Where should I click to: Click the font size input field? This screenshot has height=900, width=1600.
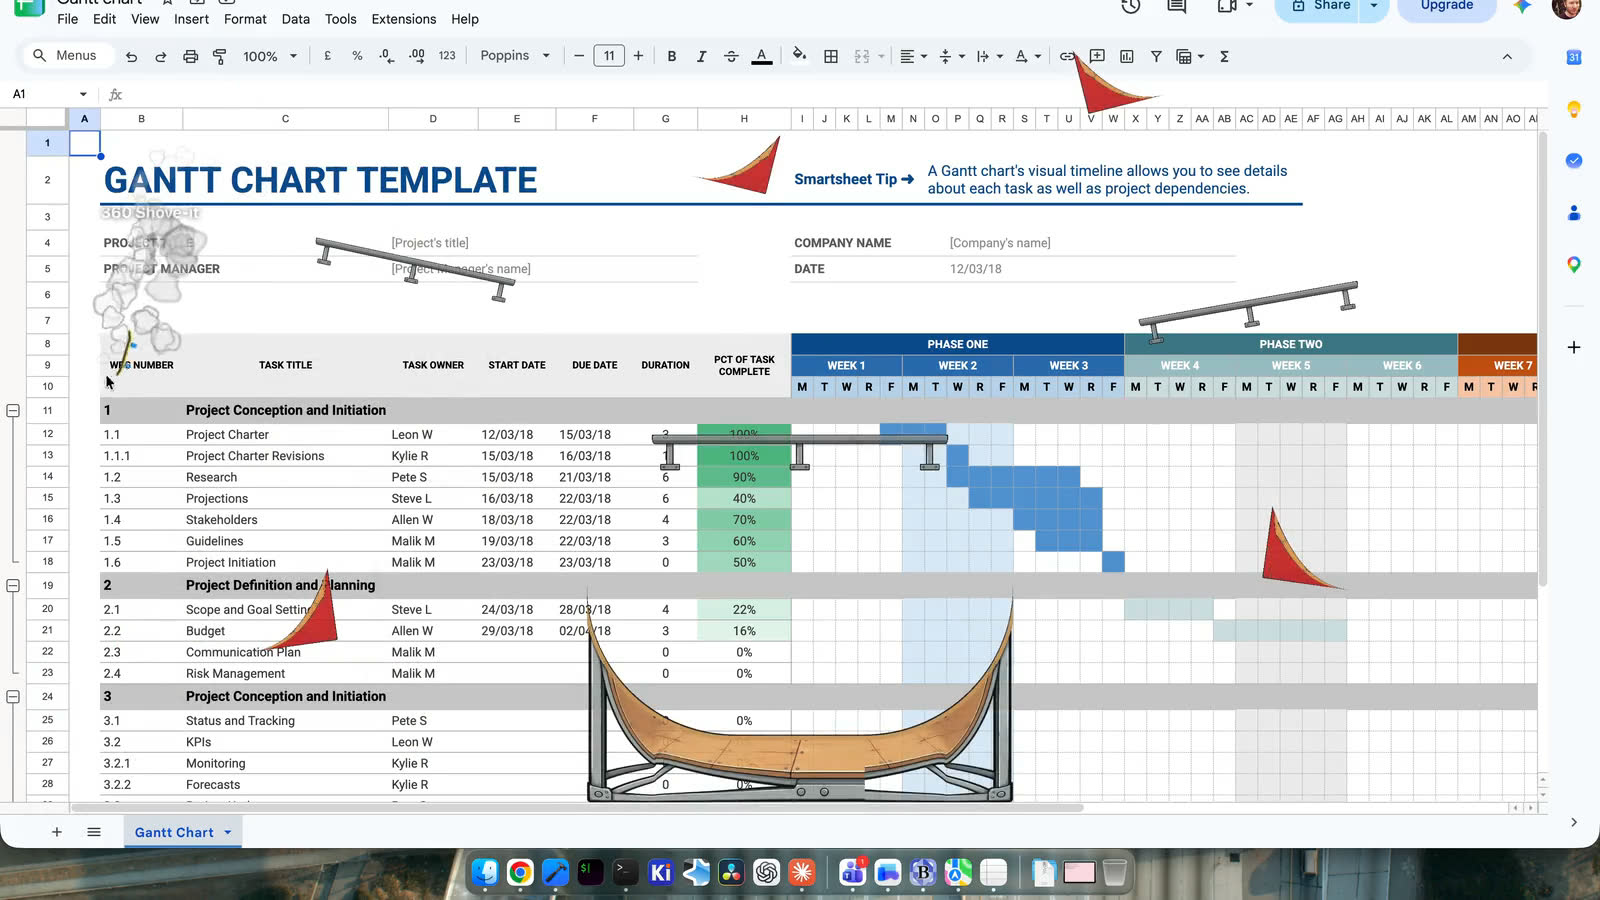point(609,56)
